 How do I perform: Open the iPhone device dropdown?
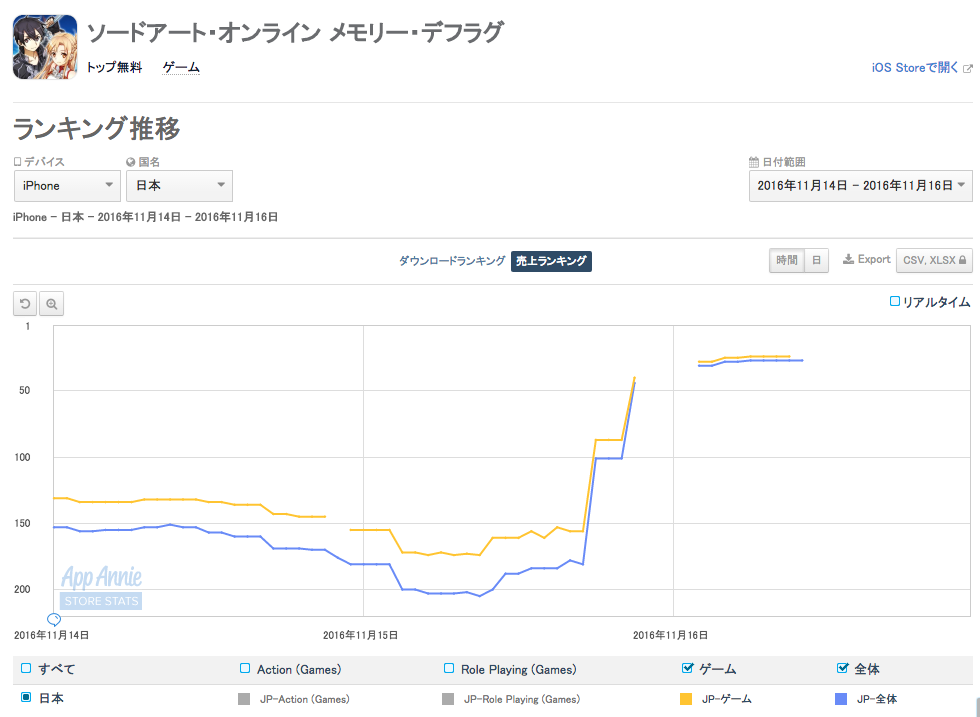(67, 186)
